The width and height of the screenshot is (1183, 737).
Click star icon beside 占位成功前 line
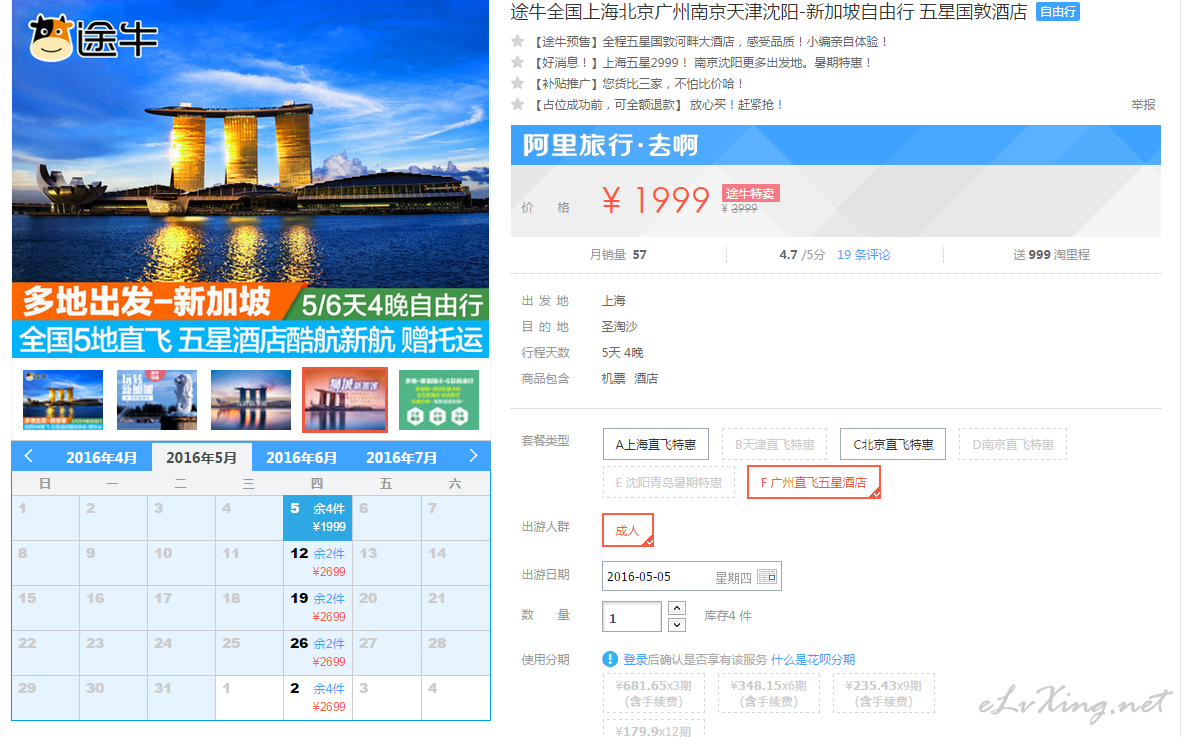[518, 104]
